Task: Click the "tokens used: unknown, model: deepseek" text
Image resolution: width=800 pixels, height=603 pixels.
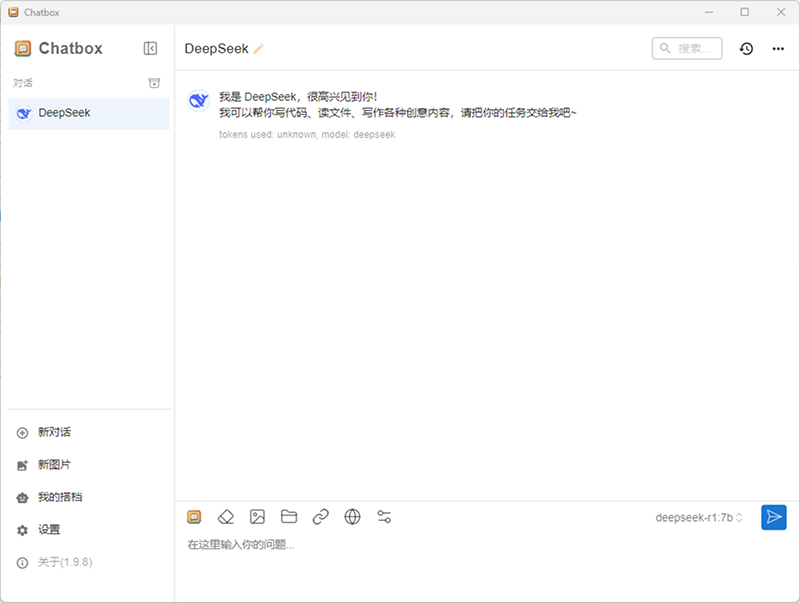Action: [307, 135]
